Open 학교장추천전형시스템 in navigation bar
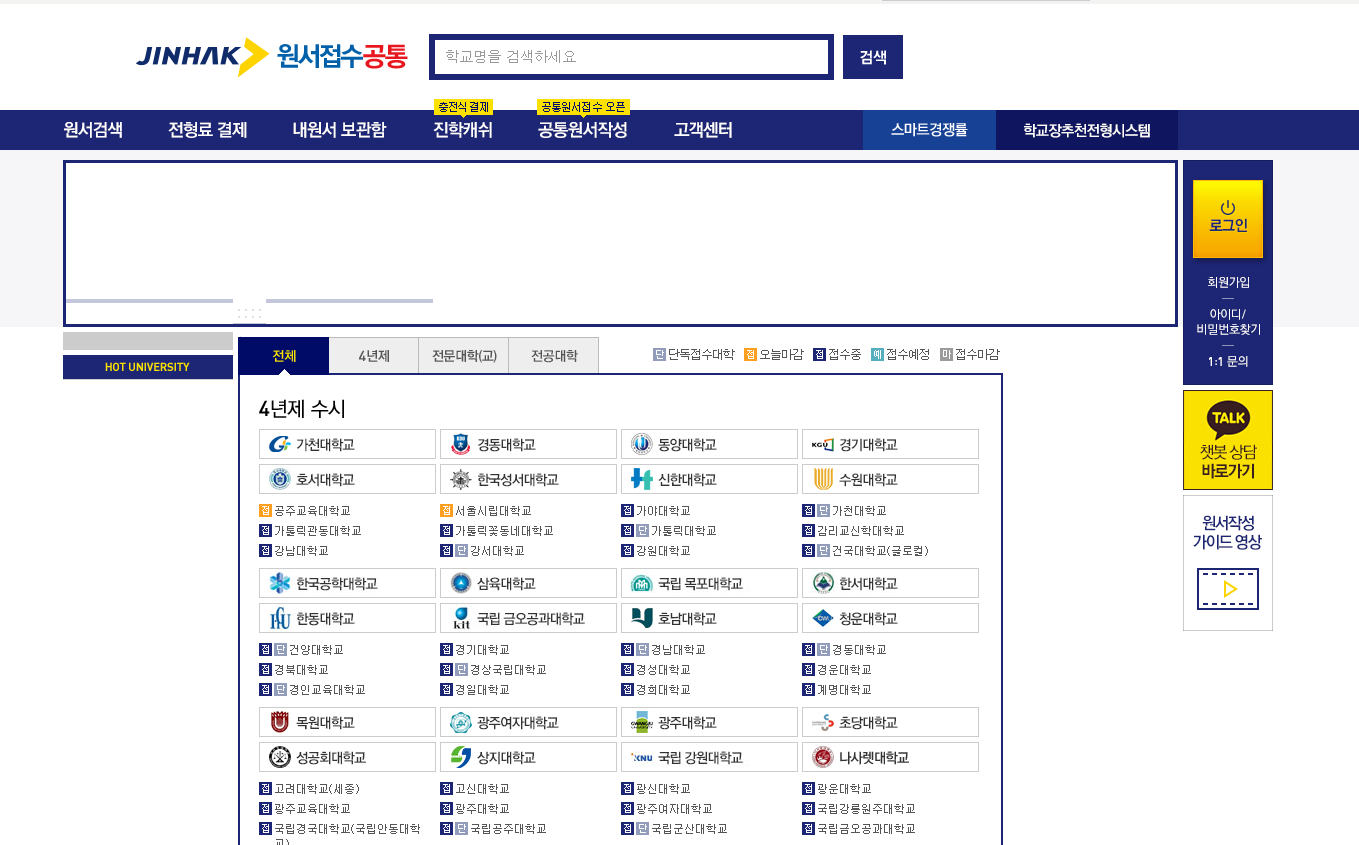 (x=1087, y=130)
